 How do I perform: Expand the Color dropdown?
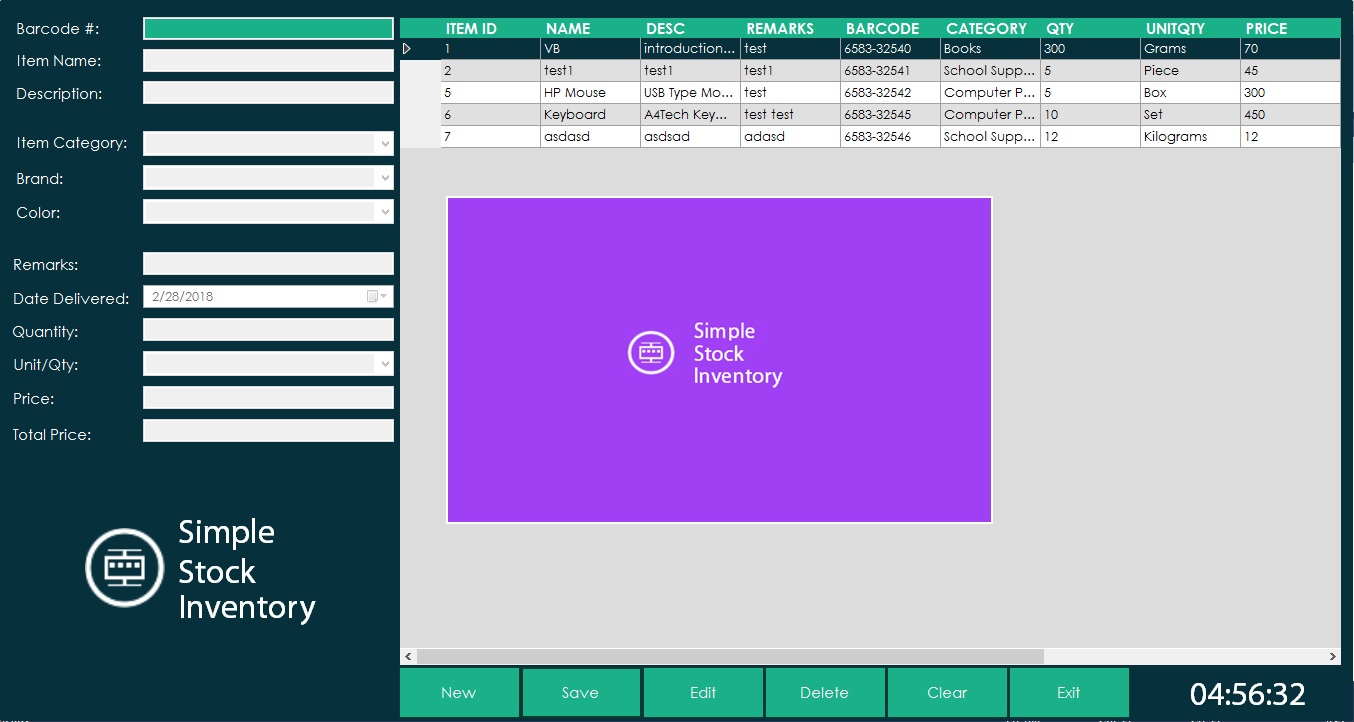[385, 211]
